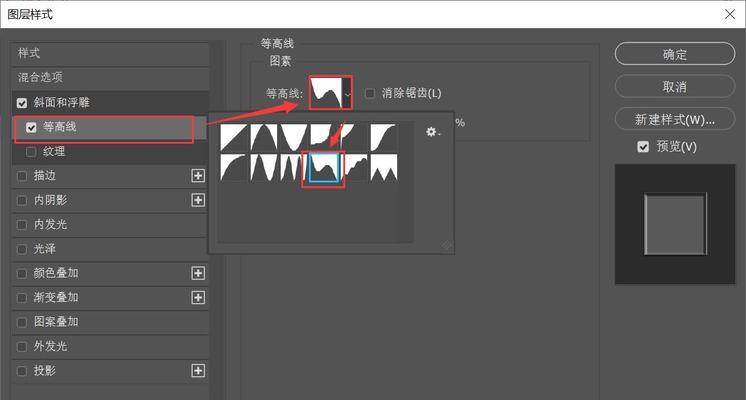Image resolution: width=746 pixels, height=400 pixels.
Task: Close the 图层样式 dialog
Action: [730, 14]
